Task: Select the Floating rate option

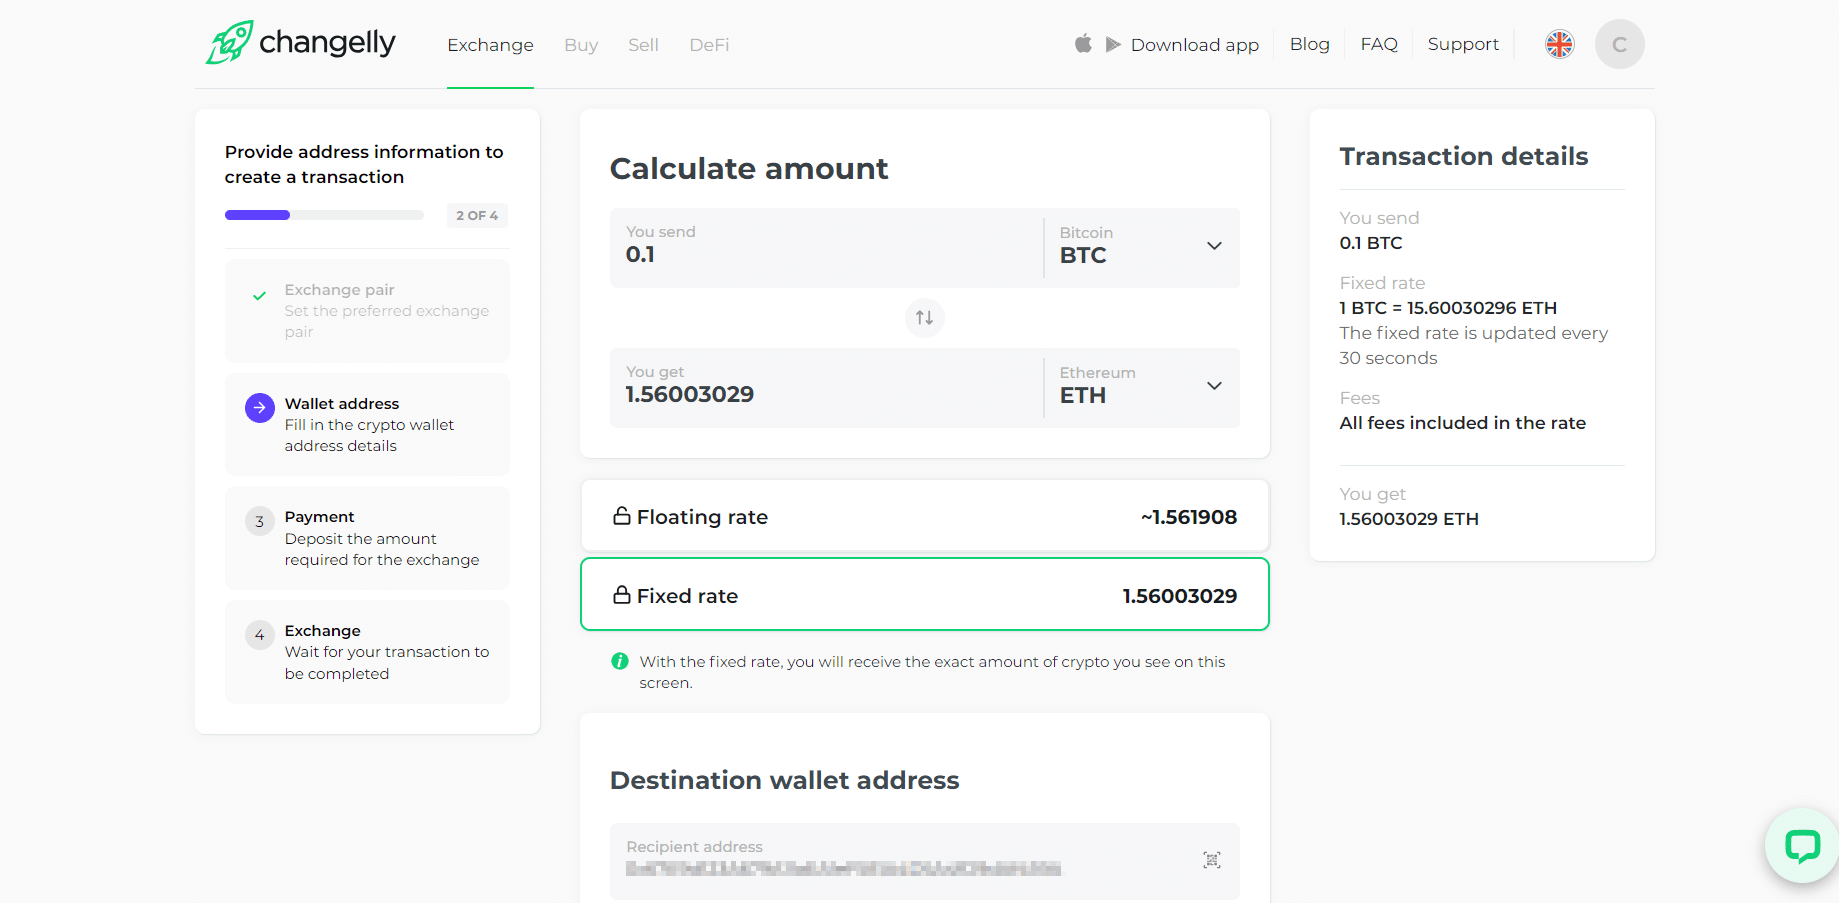Action: coord(924,516)
